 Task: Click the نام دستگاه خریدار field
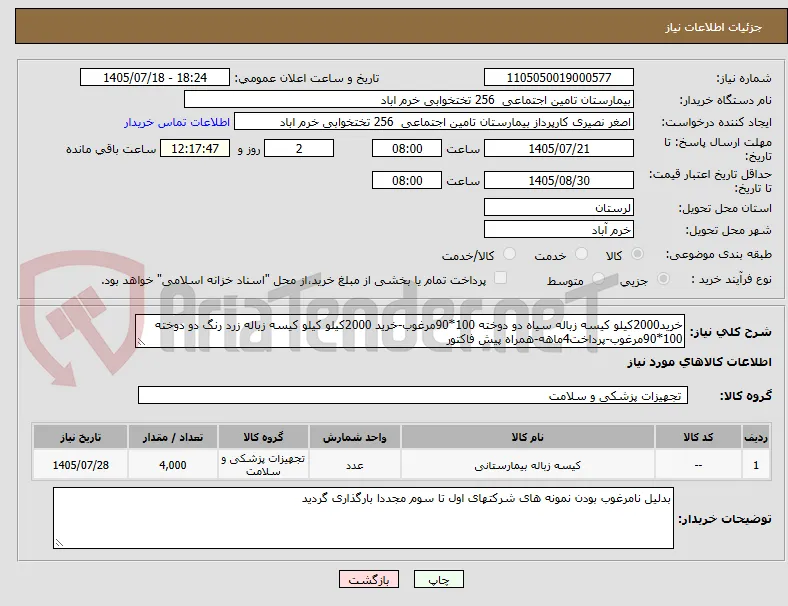click(409, 99)
